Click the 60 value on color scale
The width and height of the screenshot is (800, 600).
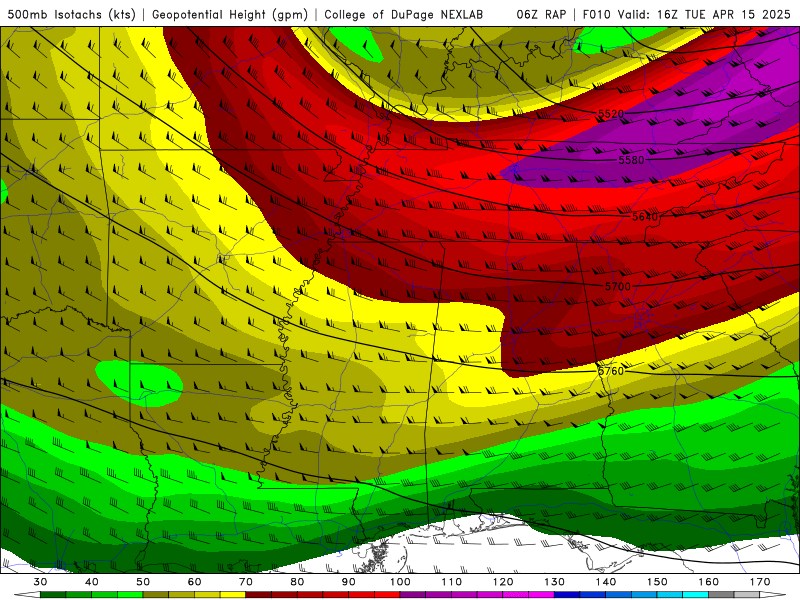coord(194,582)
